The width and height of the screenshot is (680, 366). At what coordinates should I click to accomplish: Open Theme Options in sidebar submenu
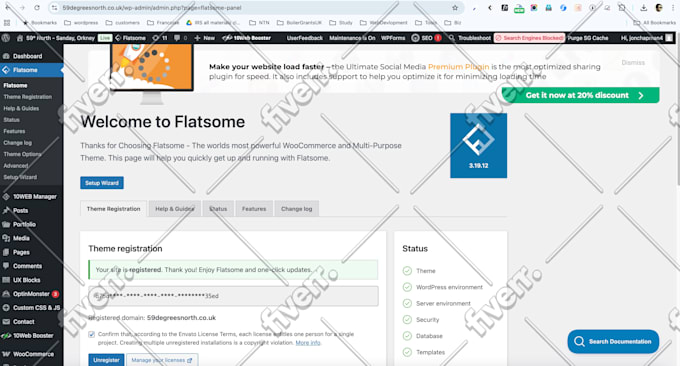pos(22,154)
